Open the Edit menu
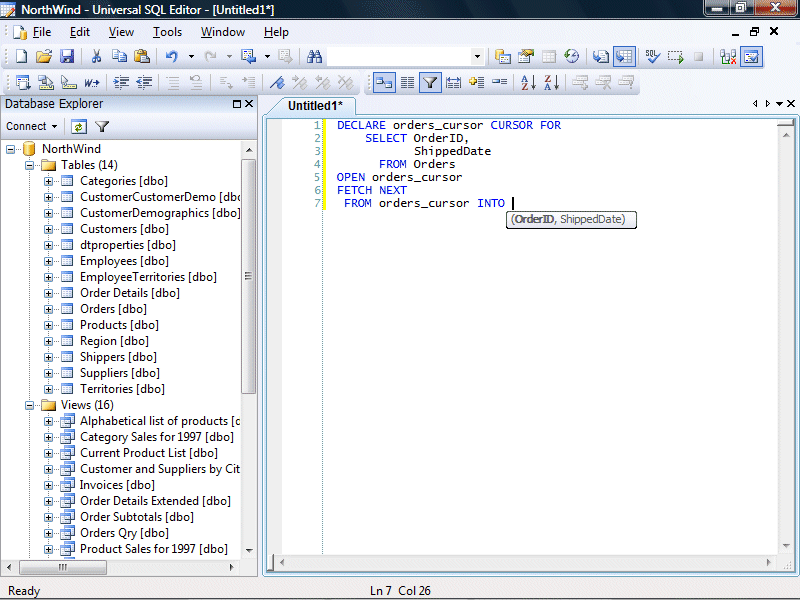The image size is (800, 600). [80, 32]
